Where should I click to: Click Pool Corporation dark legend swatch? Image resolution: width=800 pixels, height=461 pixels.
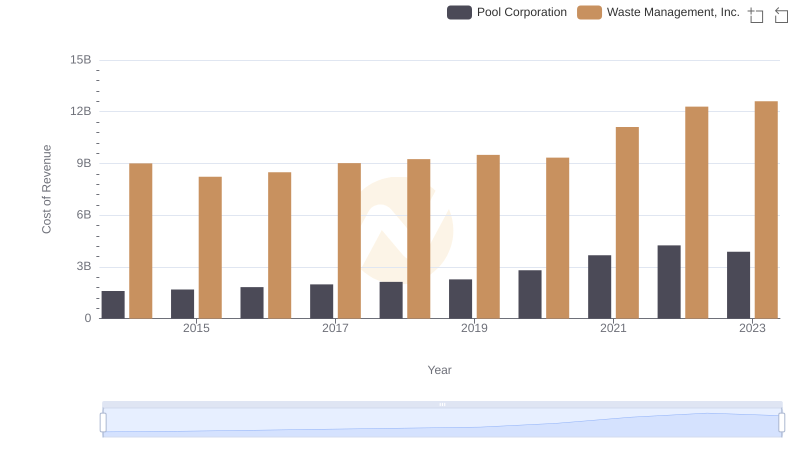pyautogui.click(x=459, y=12)
